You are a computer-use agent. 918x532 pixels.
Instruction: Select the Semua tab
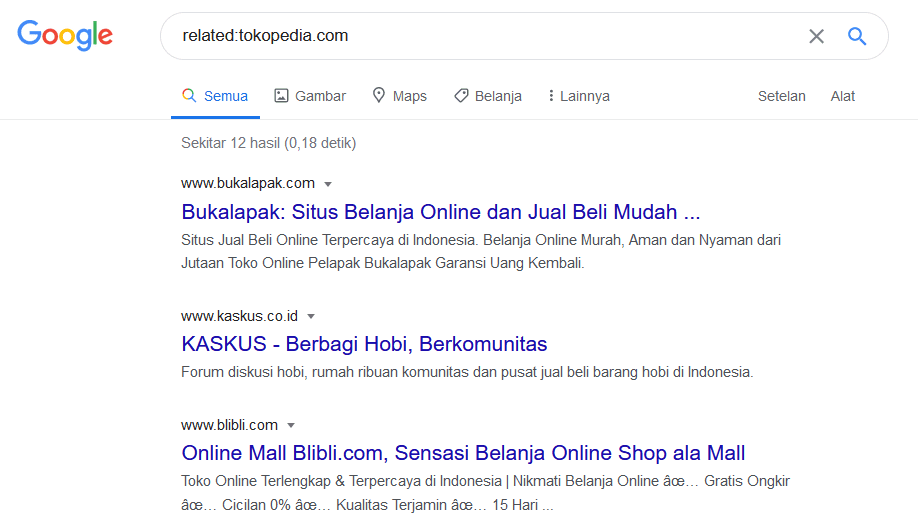click(x=215, y=96)
